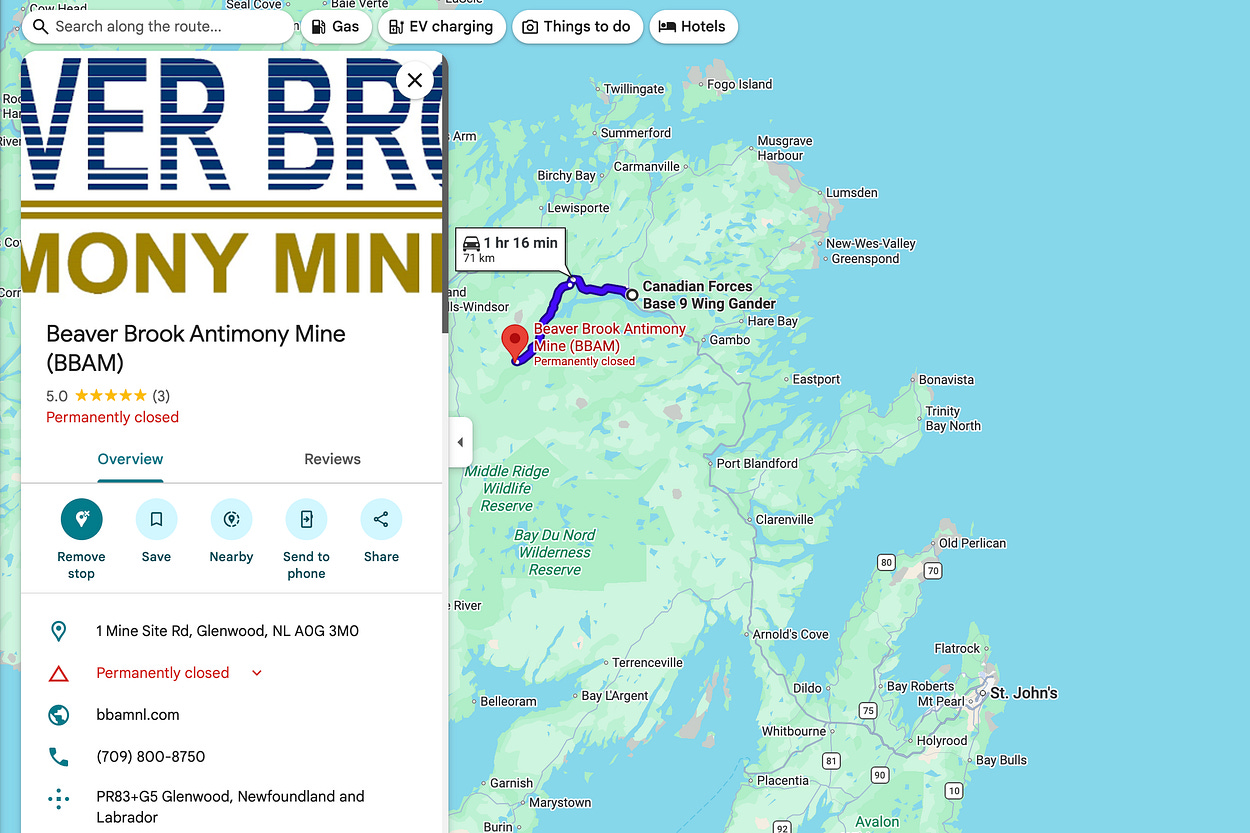Viewport: 1250px width, 833px height.
Task: Click the Nearby search icon
Action: (x=231, y=519)
